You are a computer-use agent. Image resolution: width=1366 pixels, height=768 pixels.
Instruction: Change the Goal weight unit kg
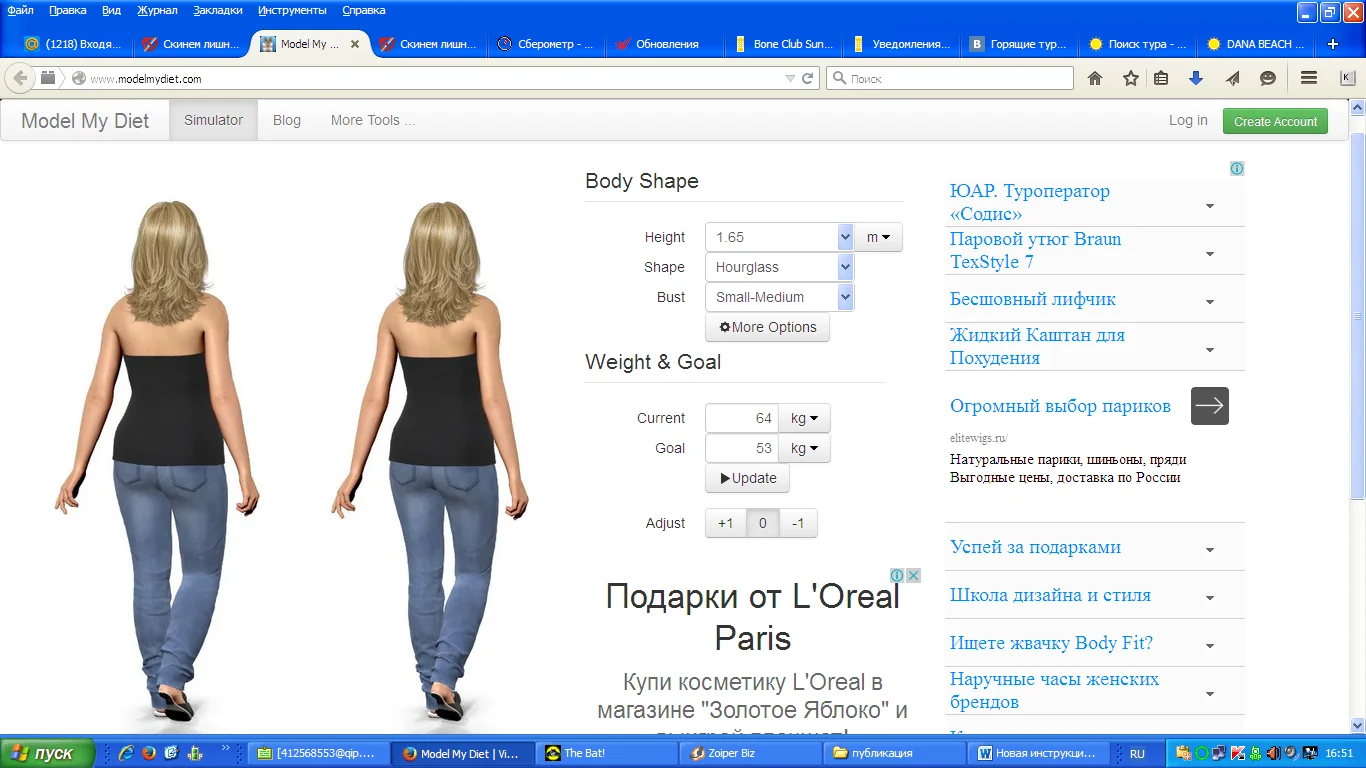[x=804, y=448]
